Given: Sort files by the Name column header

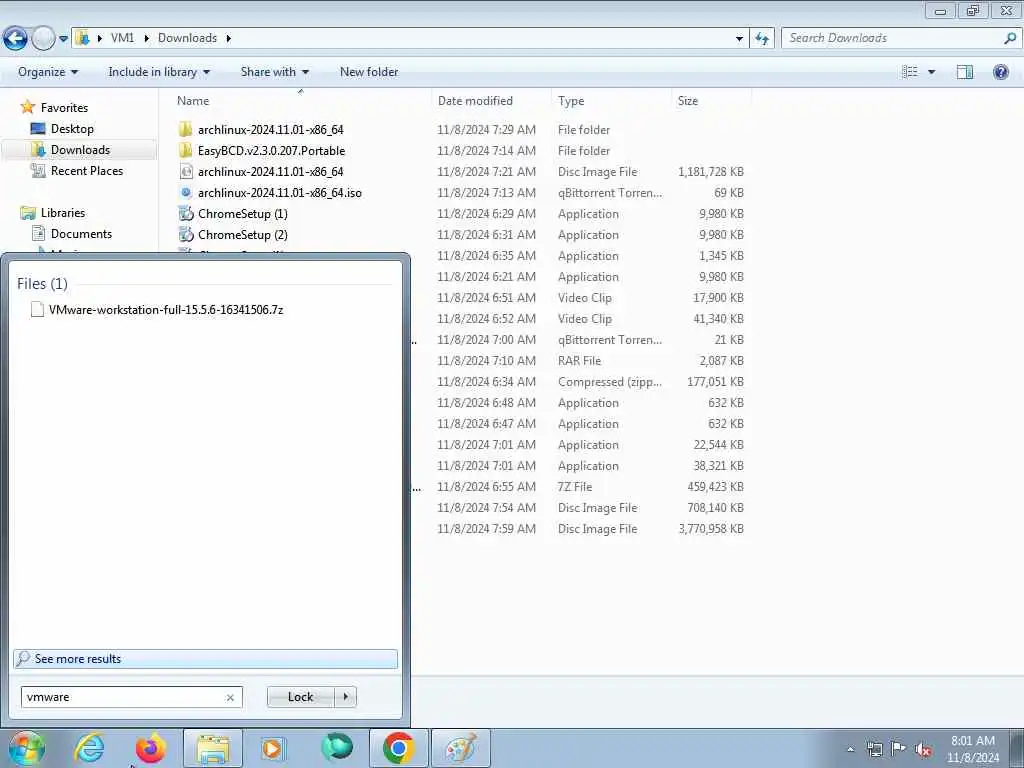Looking at the screenshot, I should 193,101.
